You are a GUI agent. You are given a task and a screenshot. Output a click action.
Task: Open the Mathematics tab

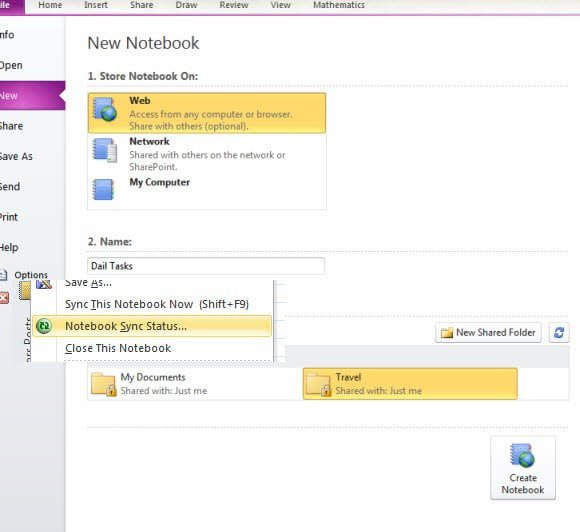pyautogui.click(x=339, y=5)
